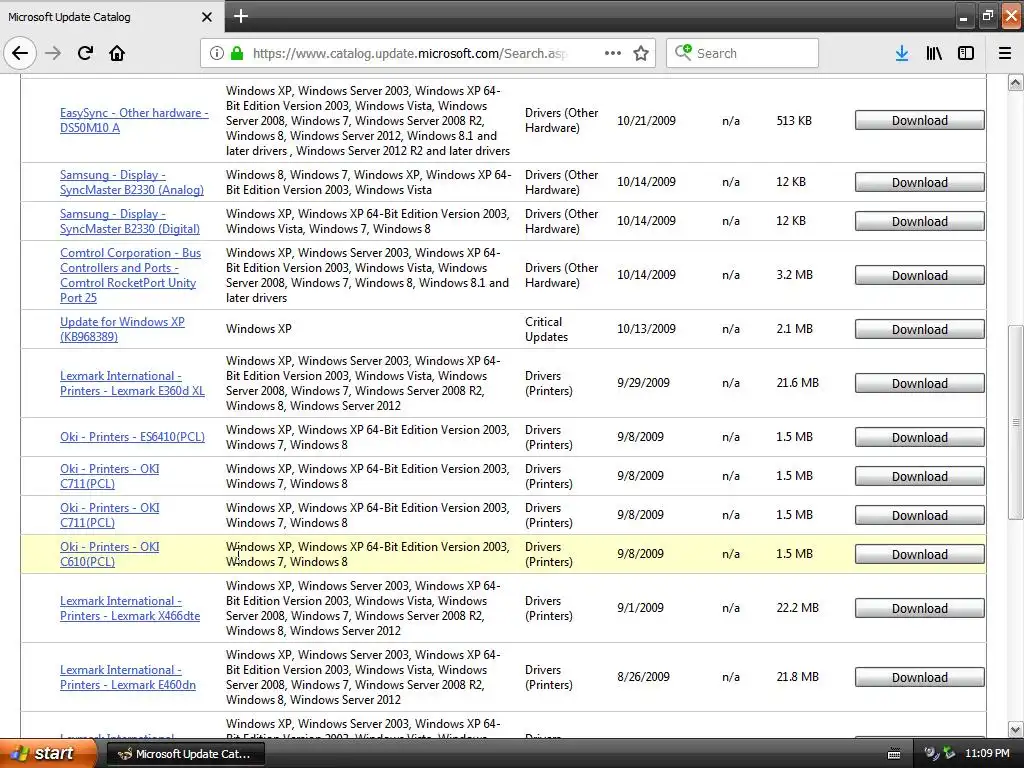Focus the browser Search box

(x=743, y=53)
